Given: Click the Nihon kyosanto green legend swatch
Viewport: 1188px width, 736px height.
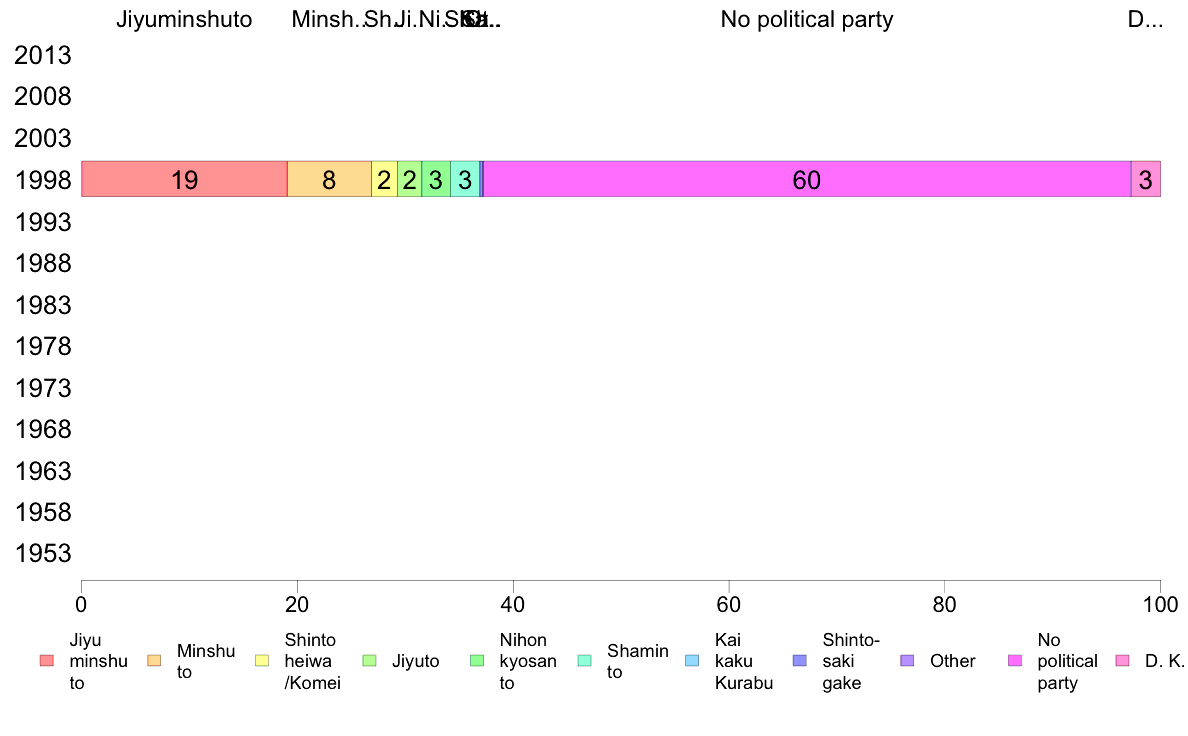Looking at the screenshot, I should (x=477, y=661).
